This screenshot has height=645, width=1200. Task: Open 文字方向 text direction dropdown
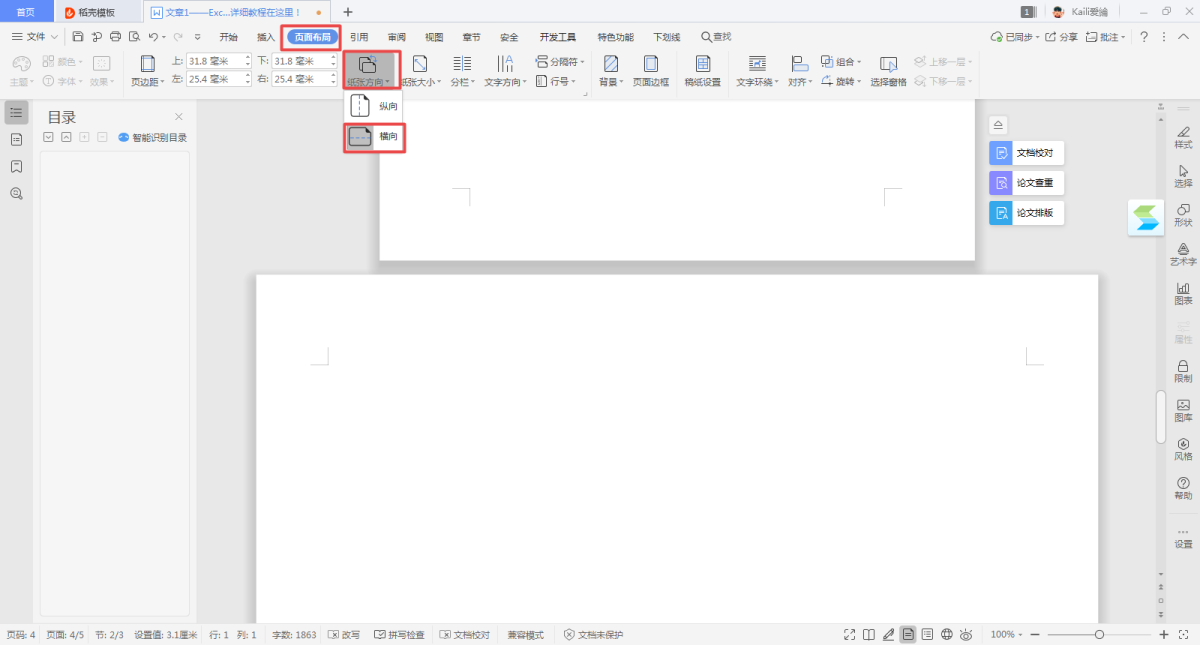506,71
